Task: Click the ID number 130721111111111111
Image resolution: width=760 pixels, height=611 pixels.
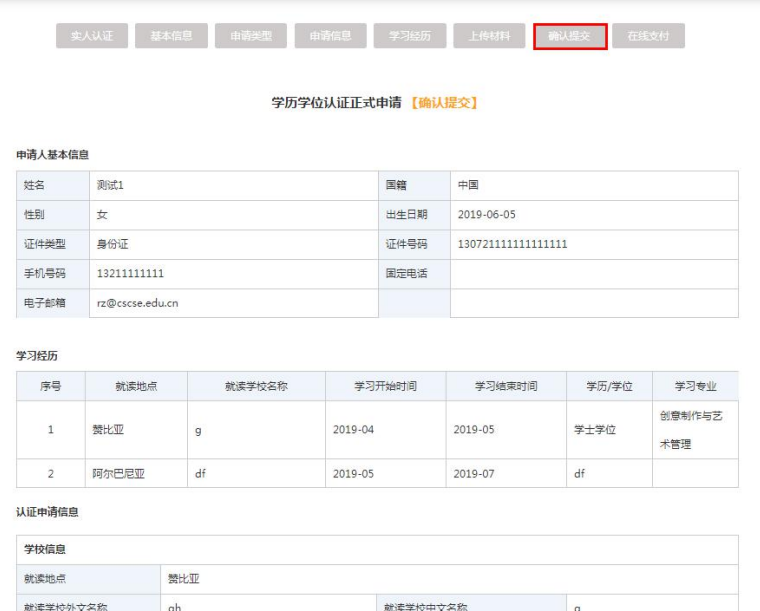Action: click(x=513, y=244)
